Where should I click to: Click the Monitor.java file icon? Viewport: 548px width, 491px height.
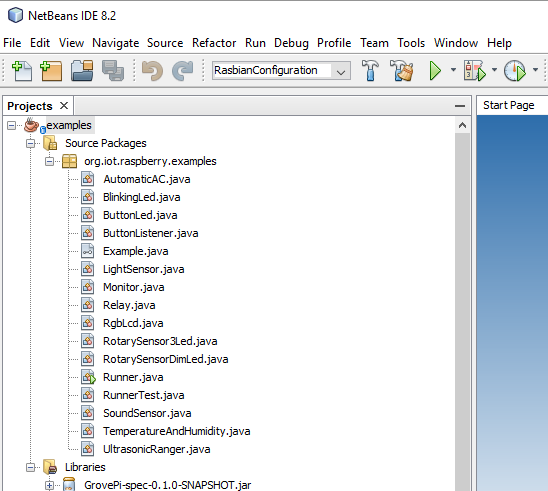pyautogui.click(x=87, y=287)
